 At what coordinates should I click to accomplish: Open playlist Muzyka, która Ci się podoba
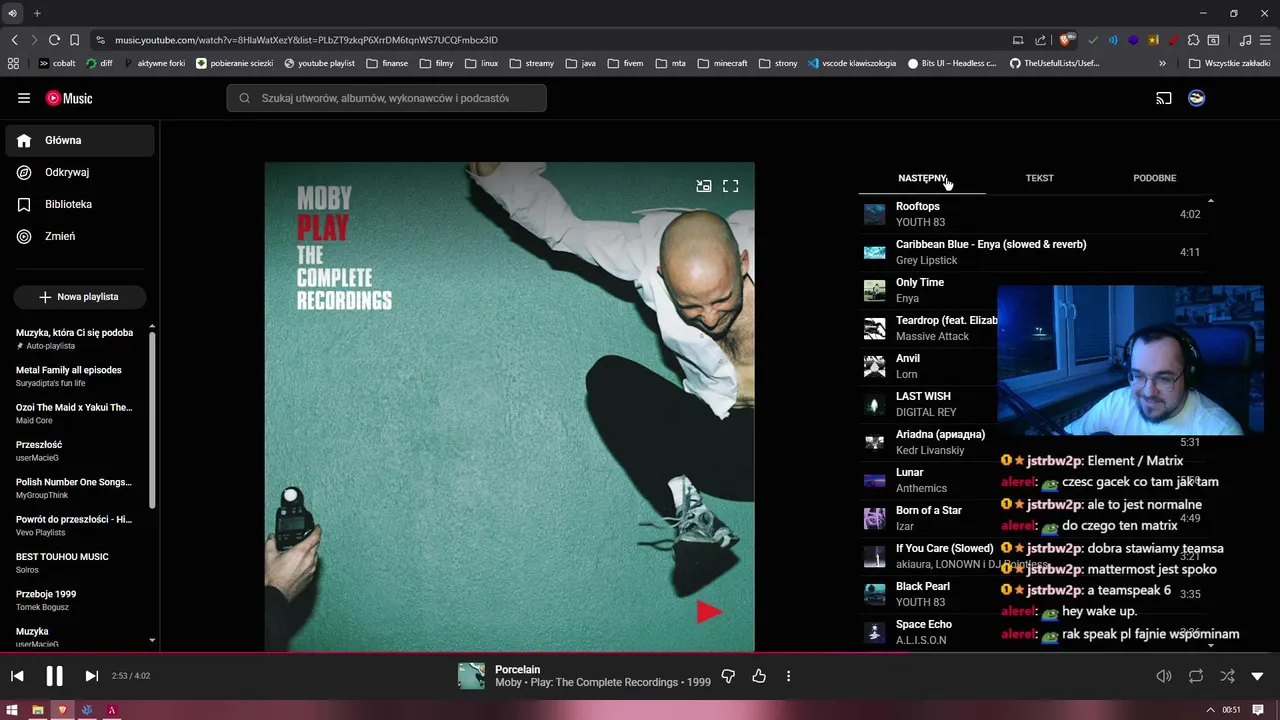[75, 338]
